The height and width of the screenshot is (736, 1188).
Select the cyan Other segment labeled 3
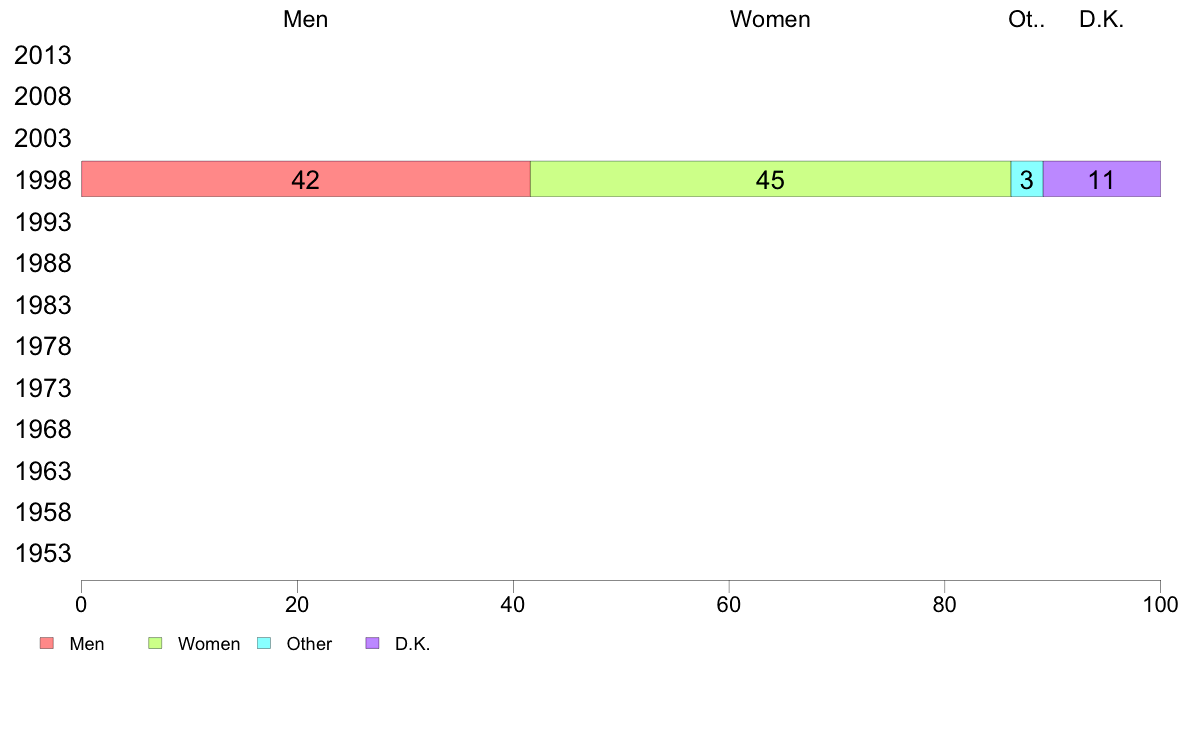coord(1027,179)
